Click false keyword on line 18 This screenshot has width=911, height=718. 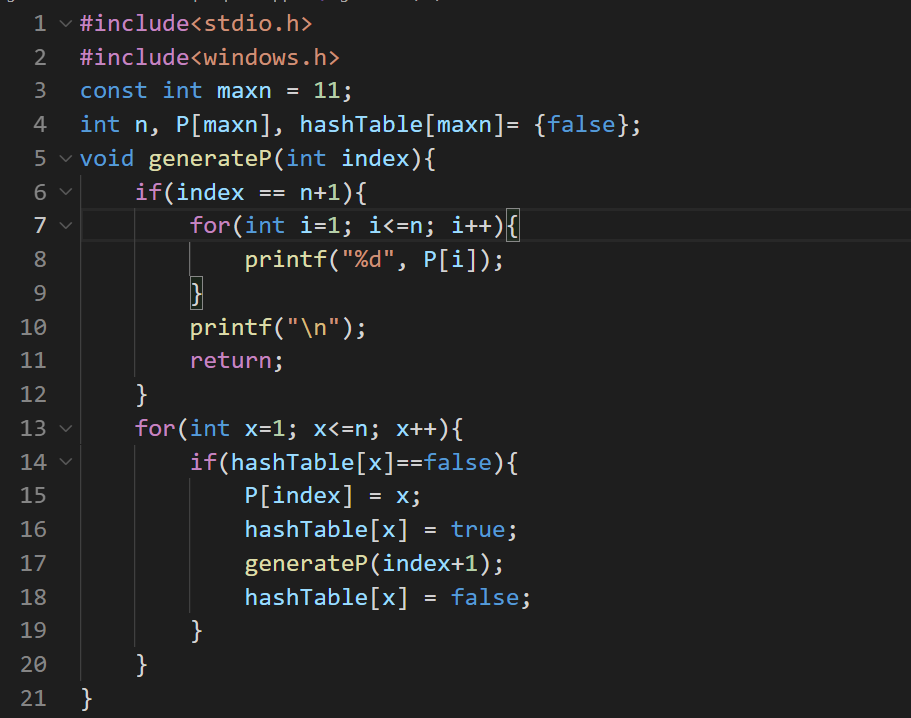[485, 597]
